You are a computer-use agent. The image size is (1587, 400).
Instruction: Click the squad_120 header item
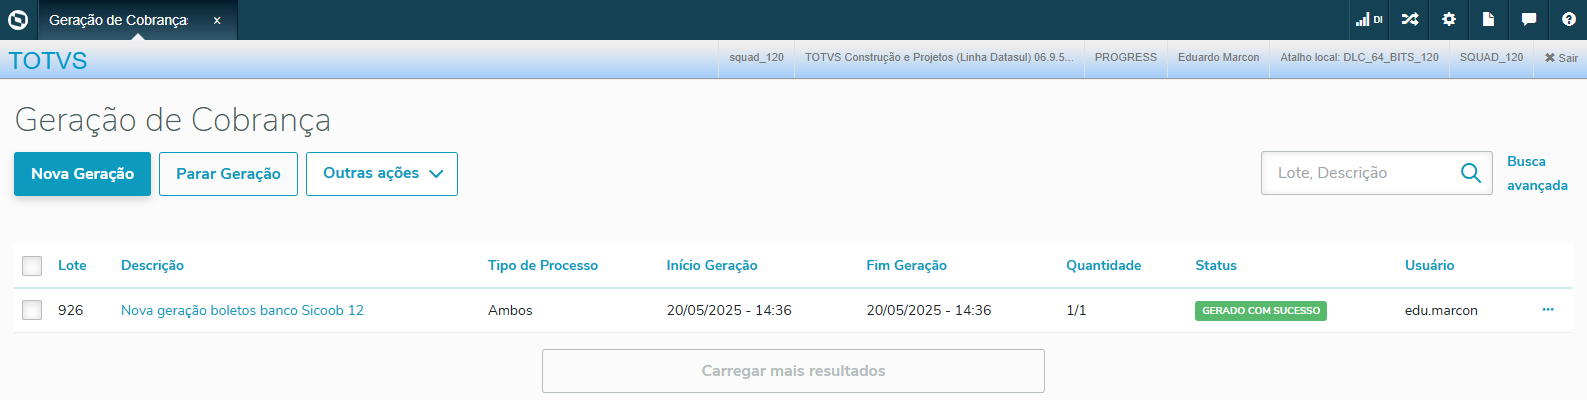tap(756, 58)
